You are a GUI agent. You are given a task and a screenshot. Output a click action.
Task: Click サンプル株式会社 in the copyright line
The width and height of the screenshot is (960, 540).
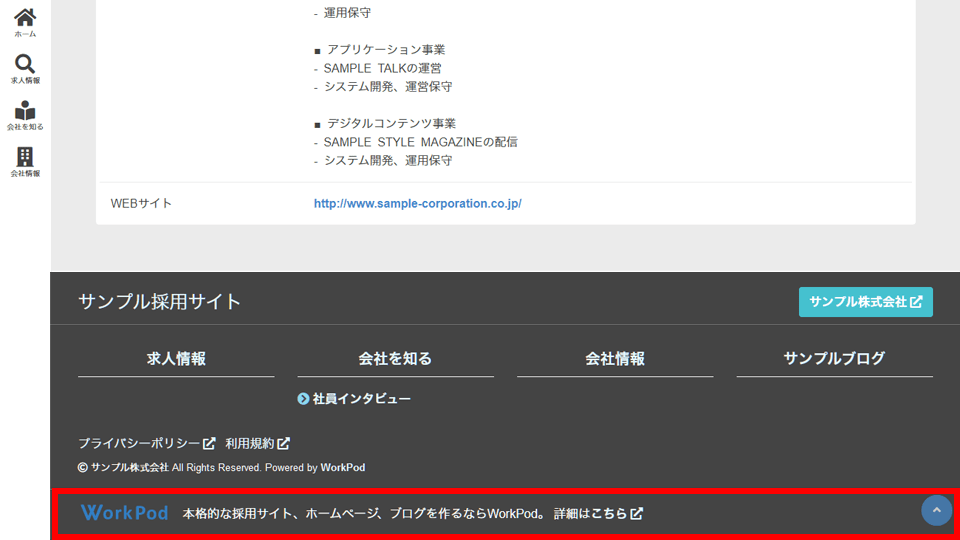click(x=130, y=467)
